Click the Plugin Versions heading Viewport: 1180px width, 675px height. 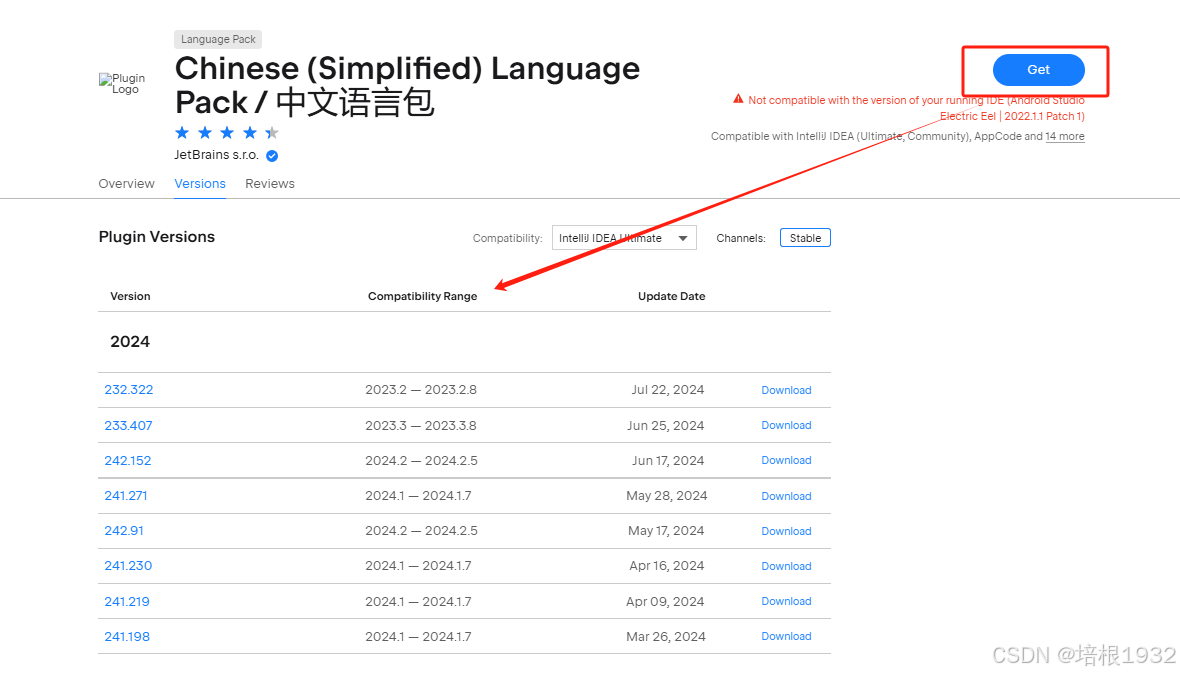[157, 237]
